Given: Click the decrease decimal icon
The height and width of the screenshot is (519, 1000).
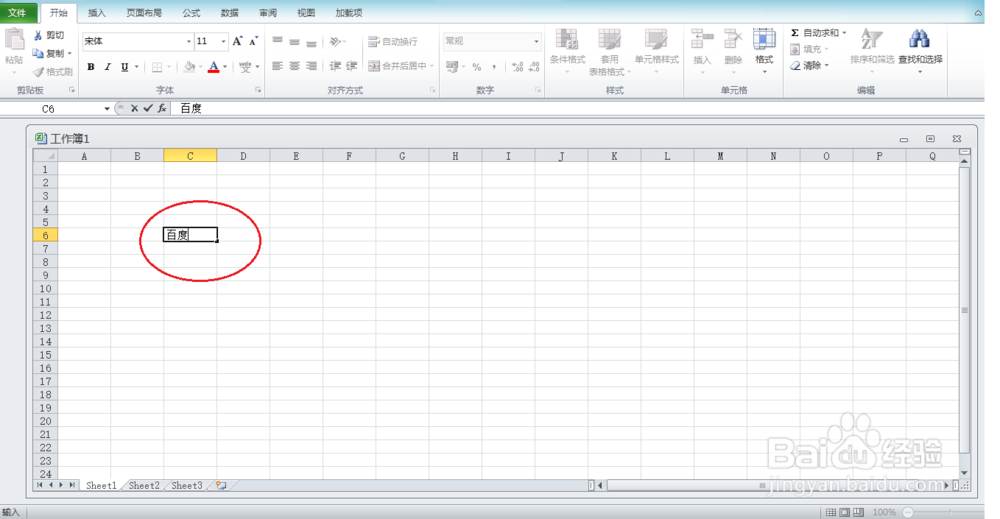Looking at the screenshot, I should (x=534, y=67).
